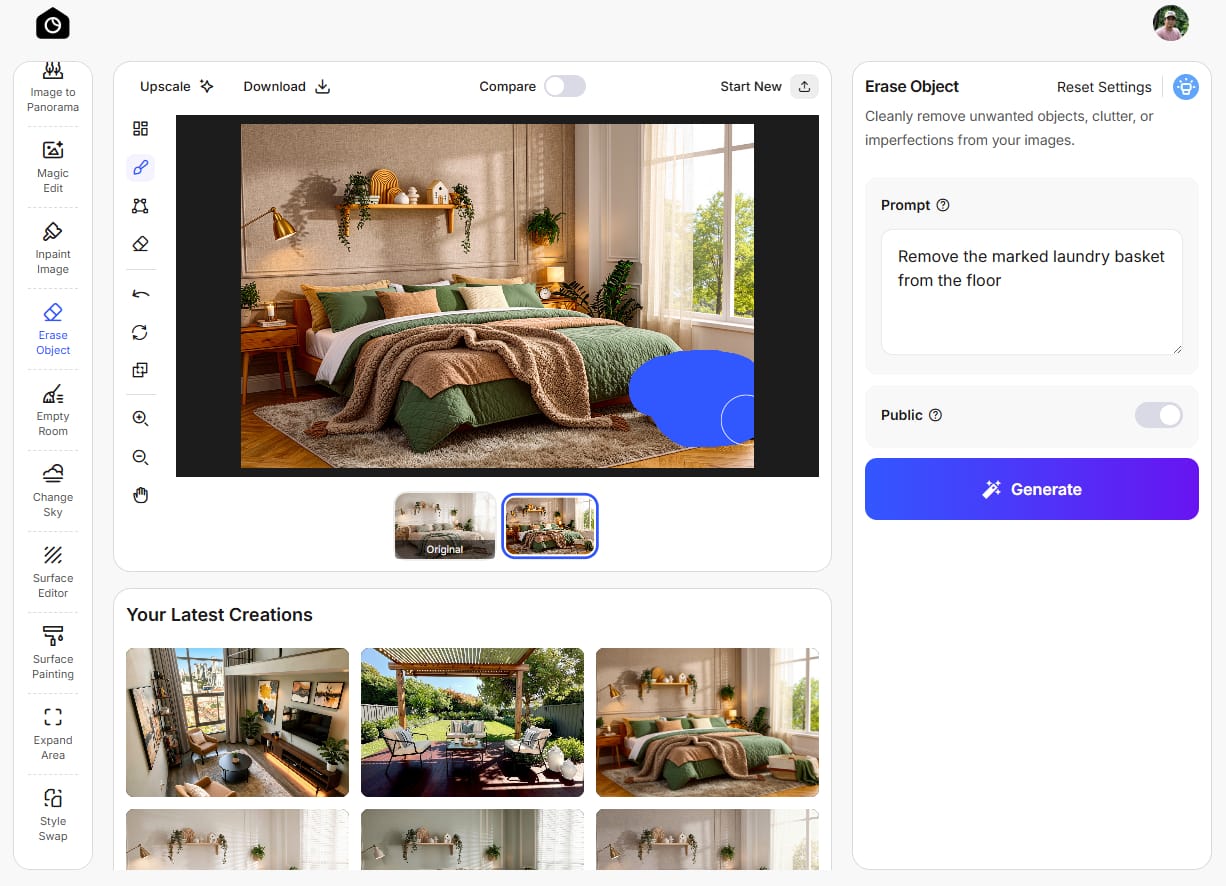
Task: Open the Expand Area tool
Action: coord(53,733)
